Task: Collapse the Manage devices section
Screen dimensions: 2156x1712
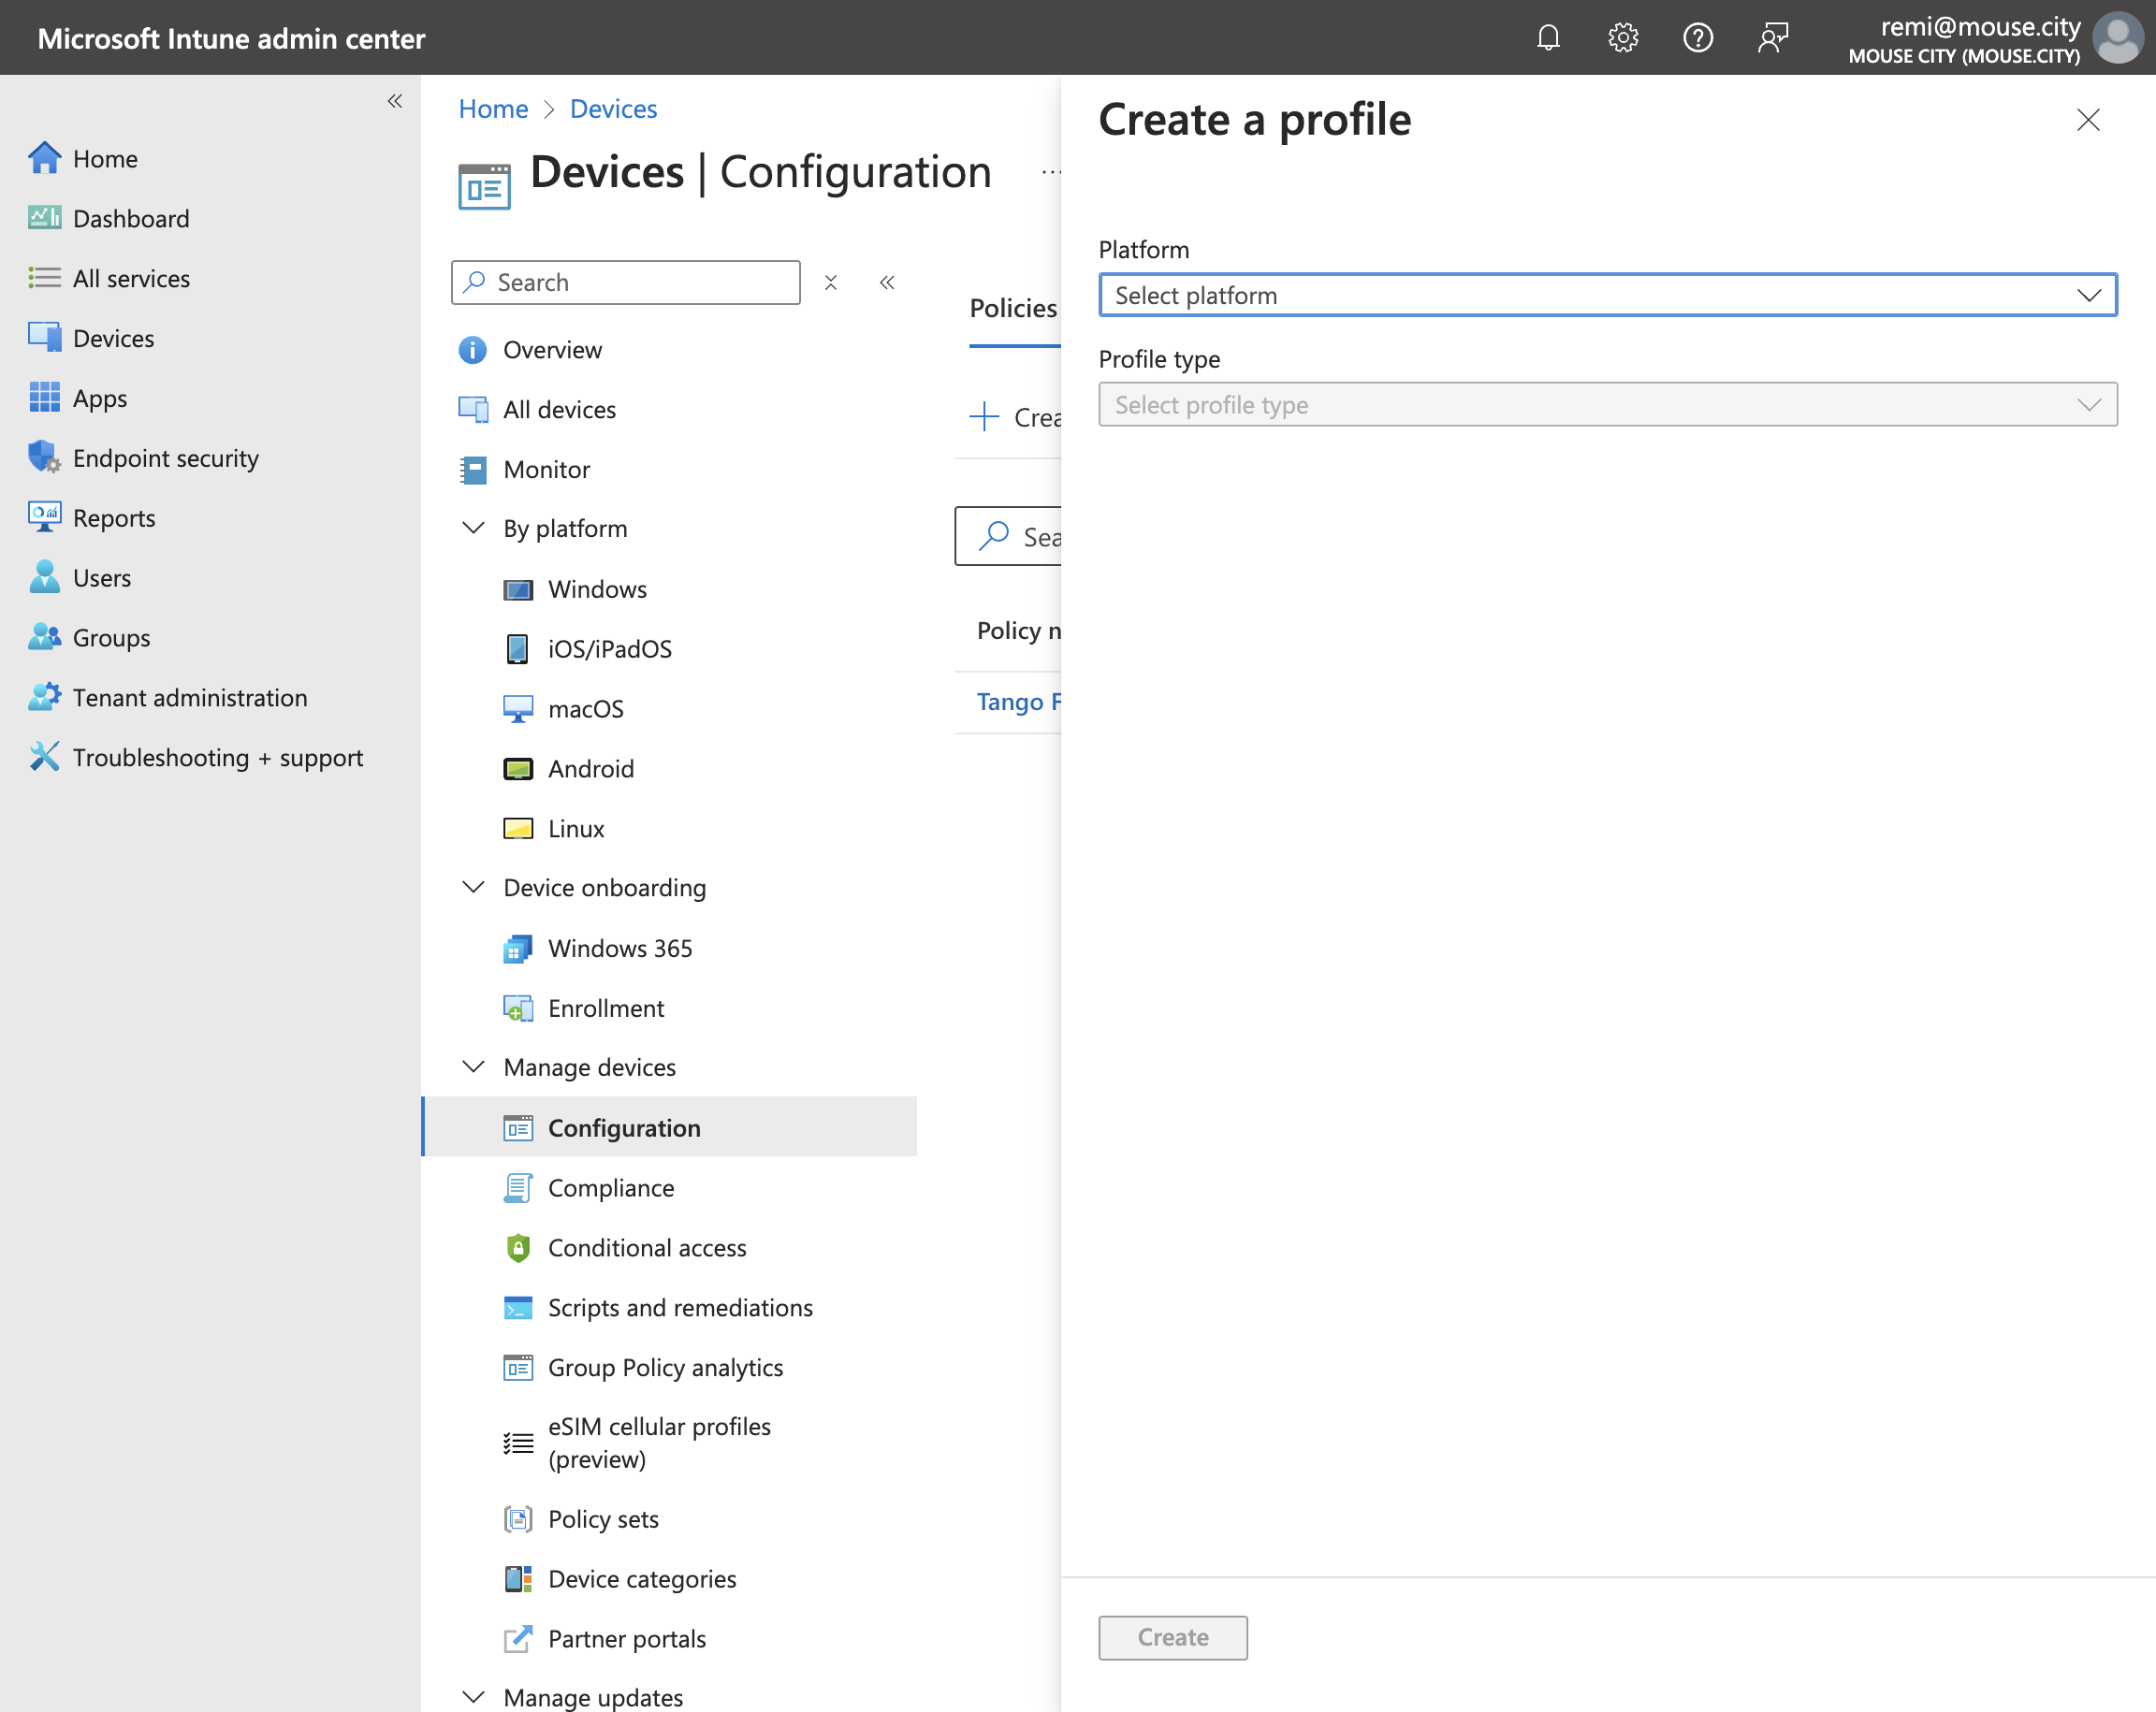Action: [473, 1067]
